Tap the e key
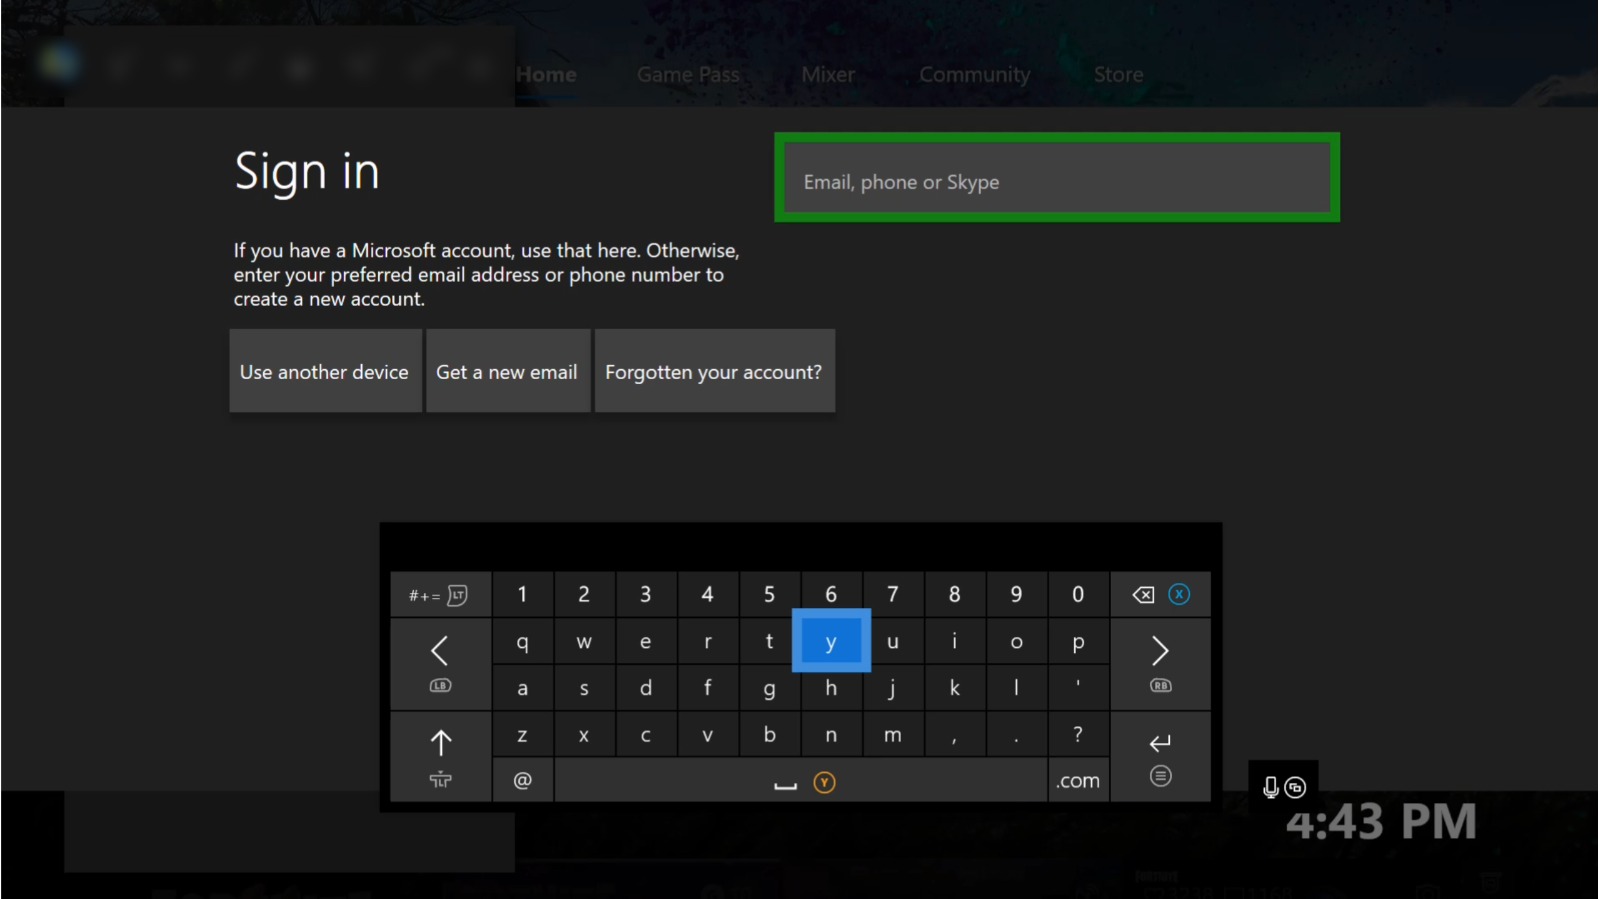This screenshot has height=899, width=1600. click(646, 641)
